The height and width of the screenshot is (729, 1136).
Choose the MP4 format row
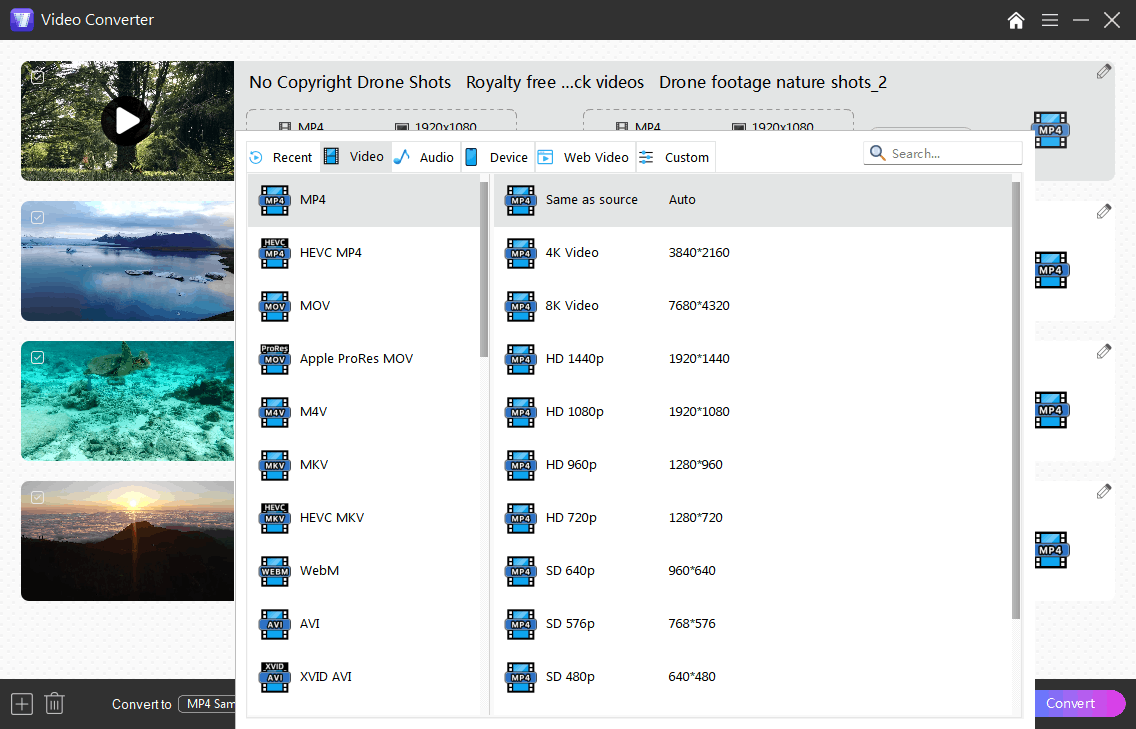coord(364,200)
